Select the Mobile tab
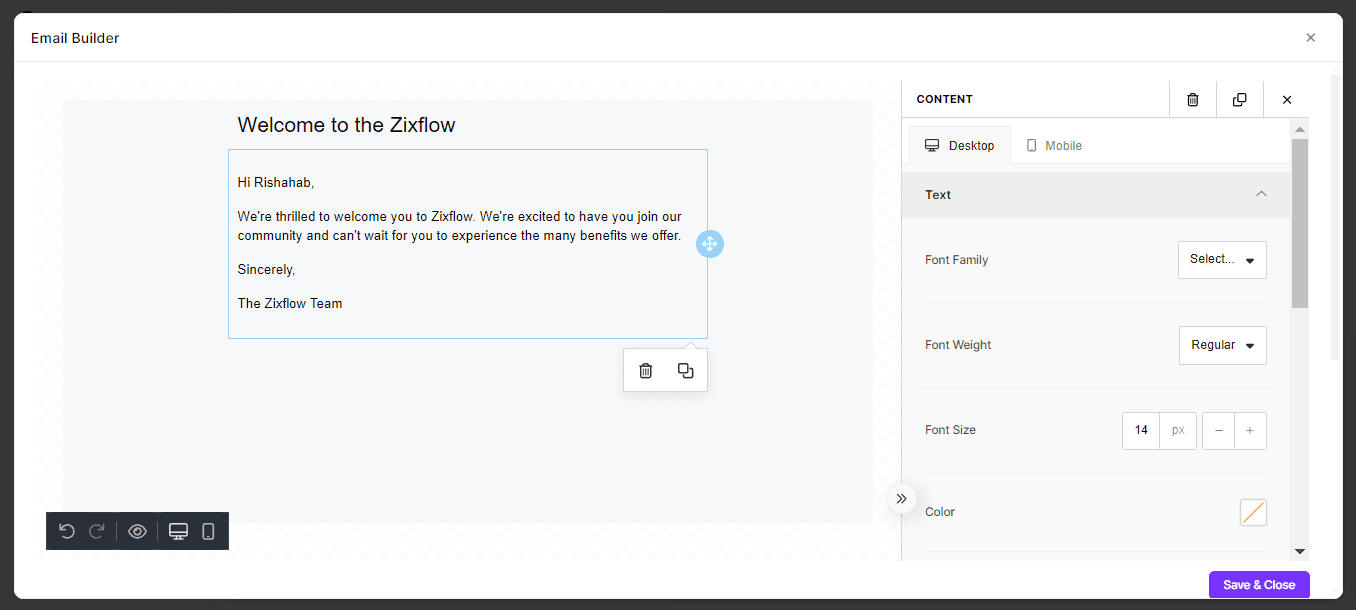Screen dimensions: 1356x610 (x=1054, y=146)
